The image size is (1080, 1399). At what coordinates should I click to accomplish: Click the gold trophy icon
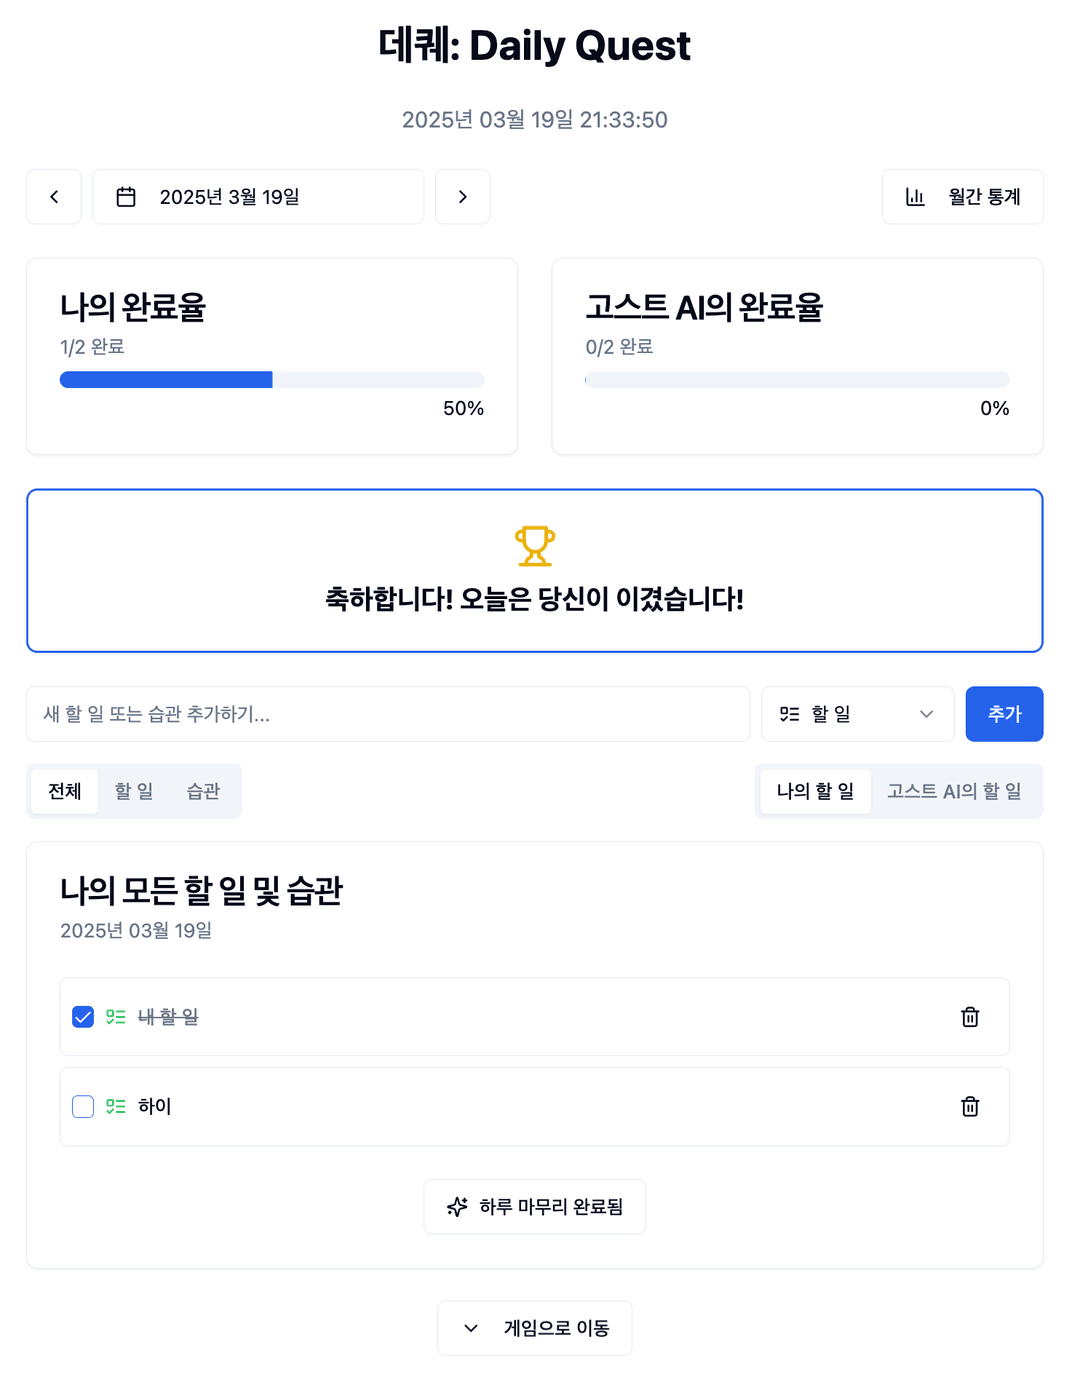[x=535, y=546]
